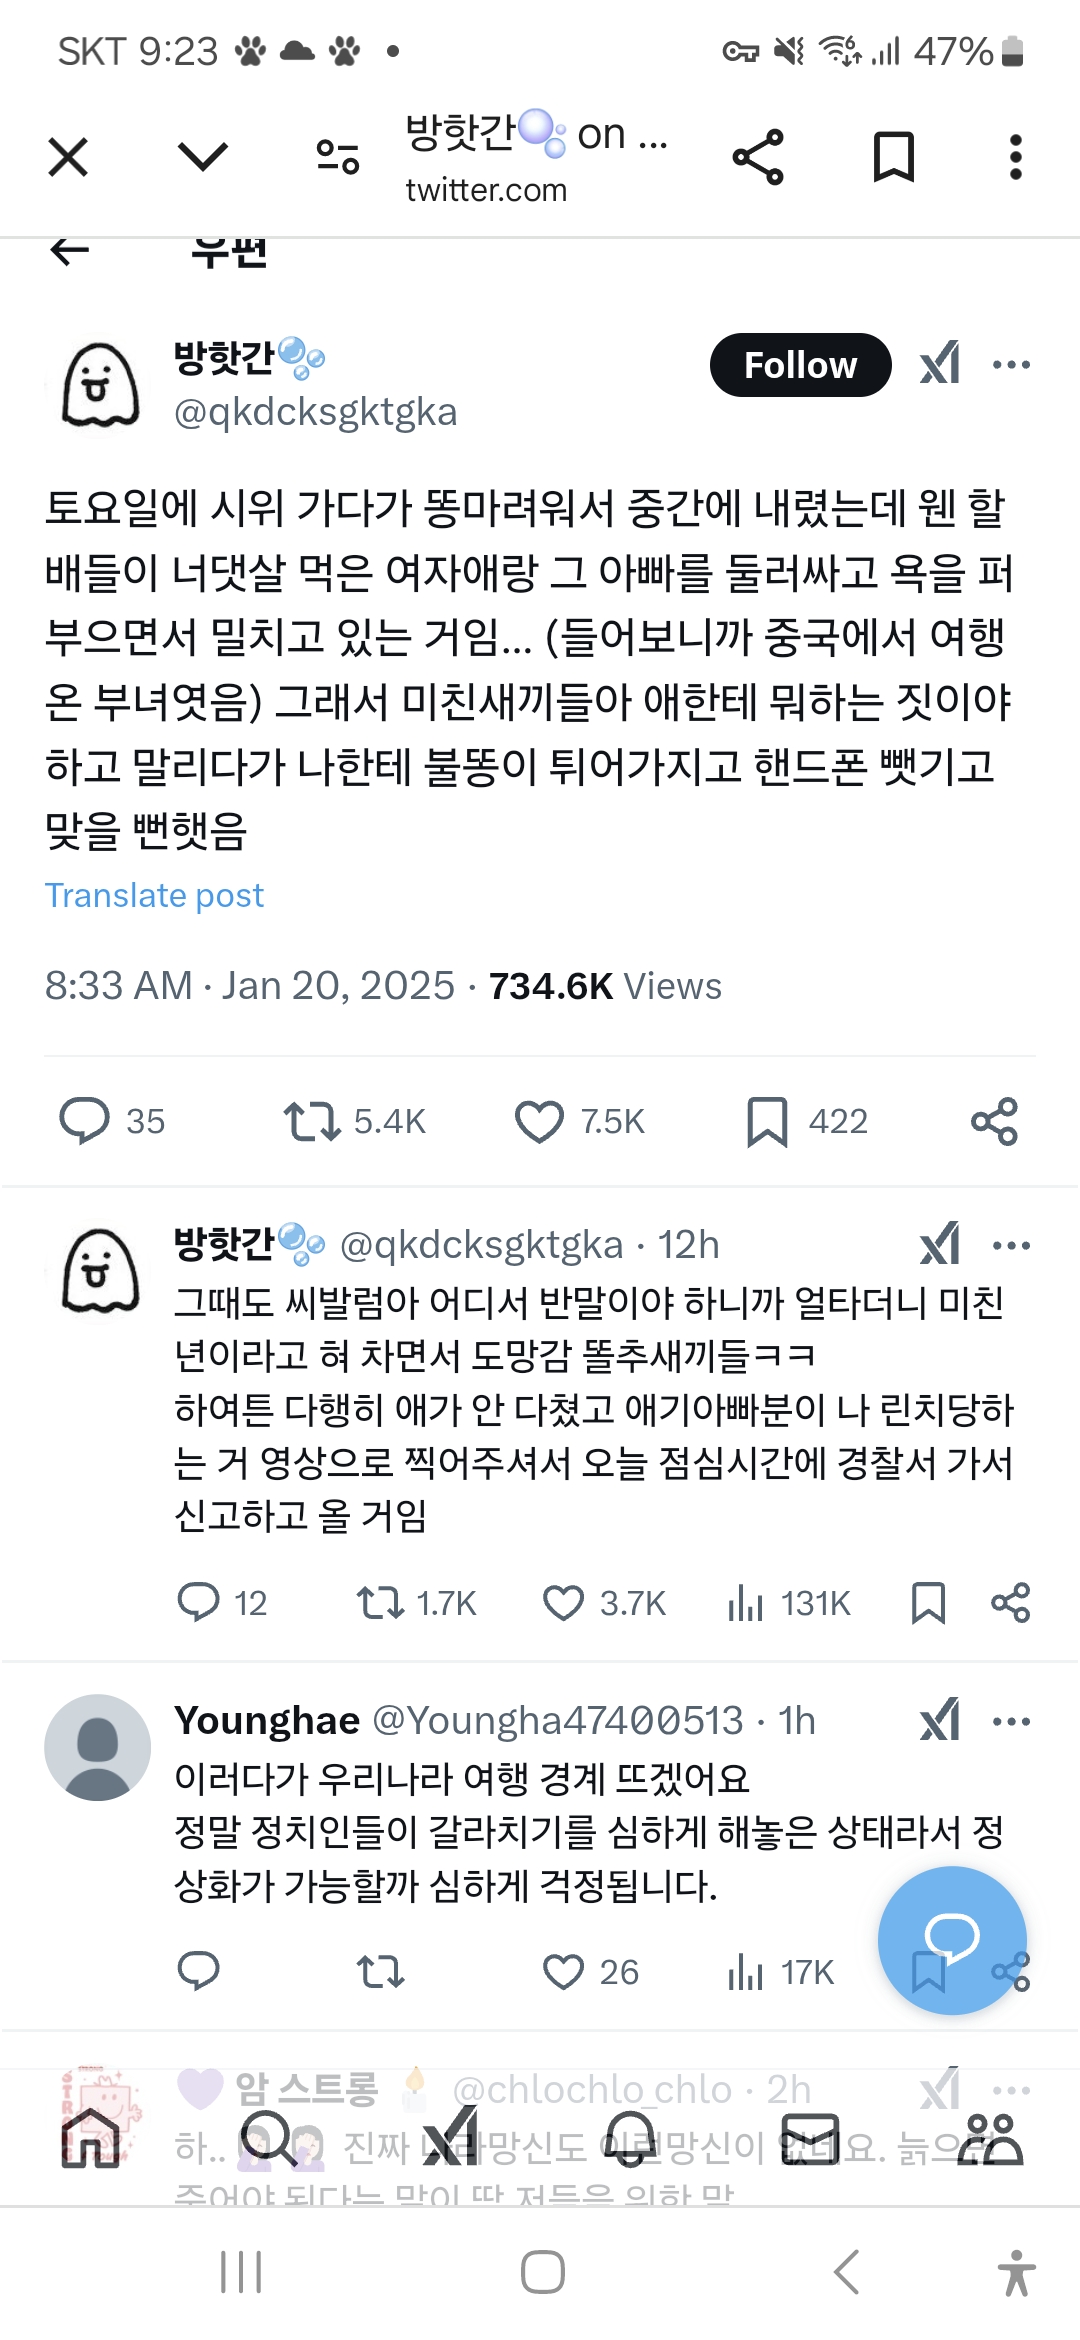Image resolution: width=1080 pixels, height=2340 pixels.
Task: Open site settings tune icon
Action: pyautogui.click(x=338, y=157)
